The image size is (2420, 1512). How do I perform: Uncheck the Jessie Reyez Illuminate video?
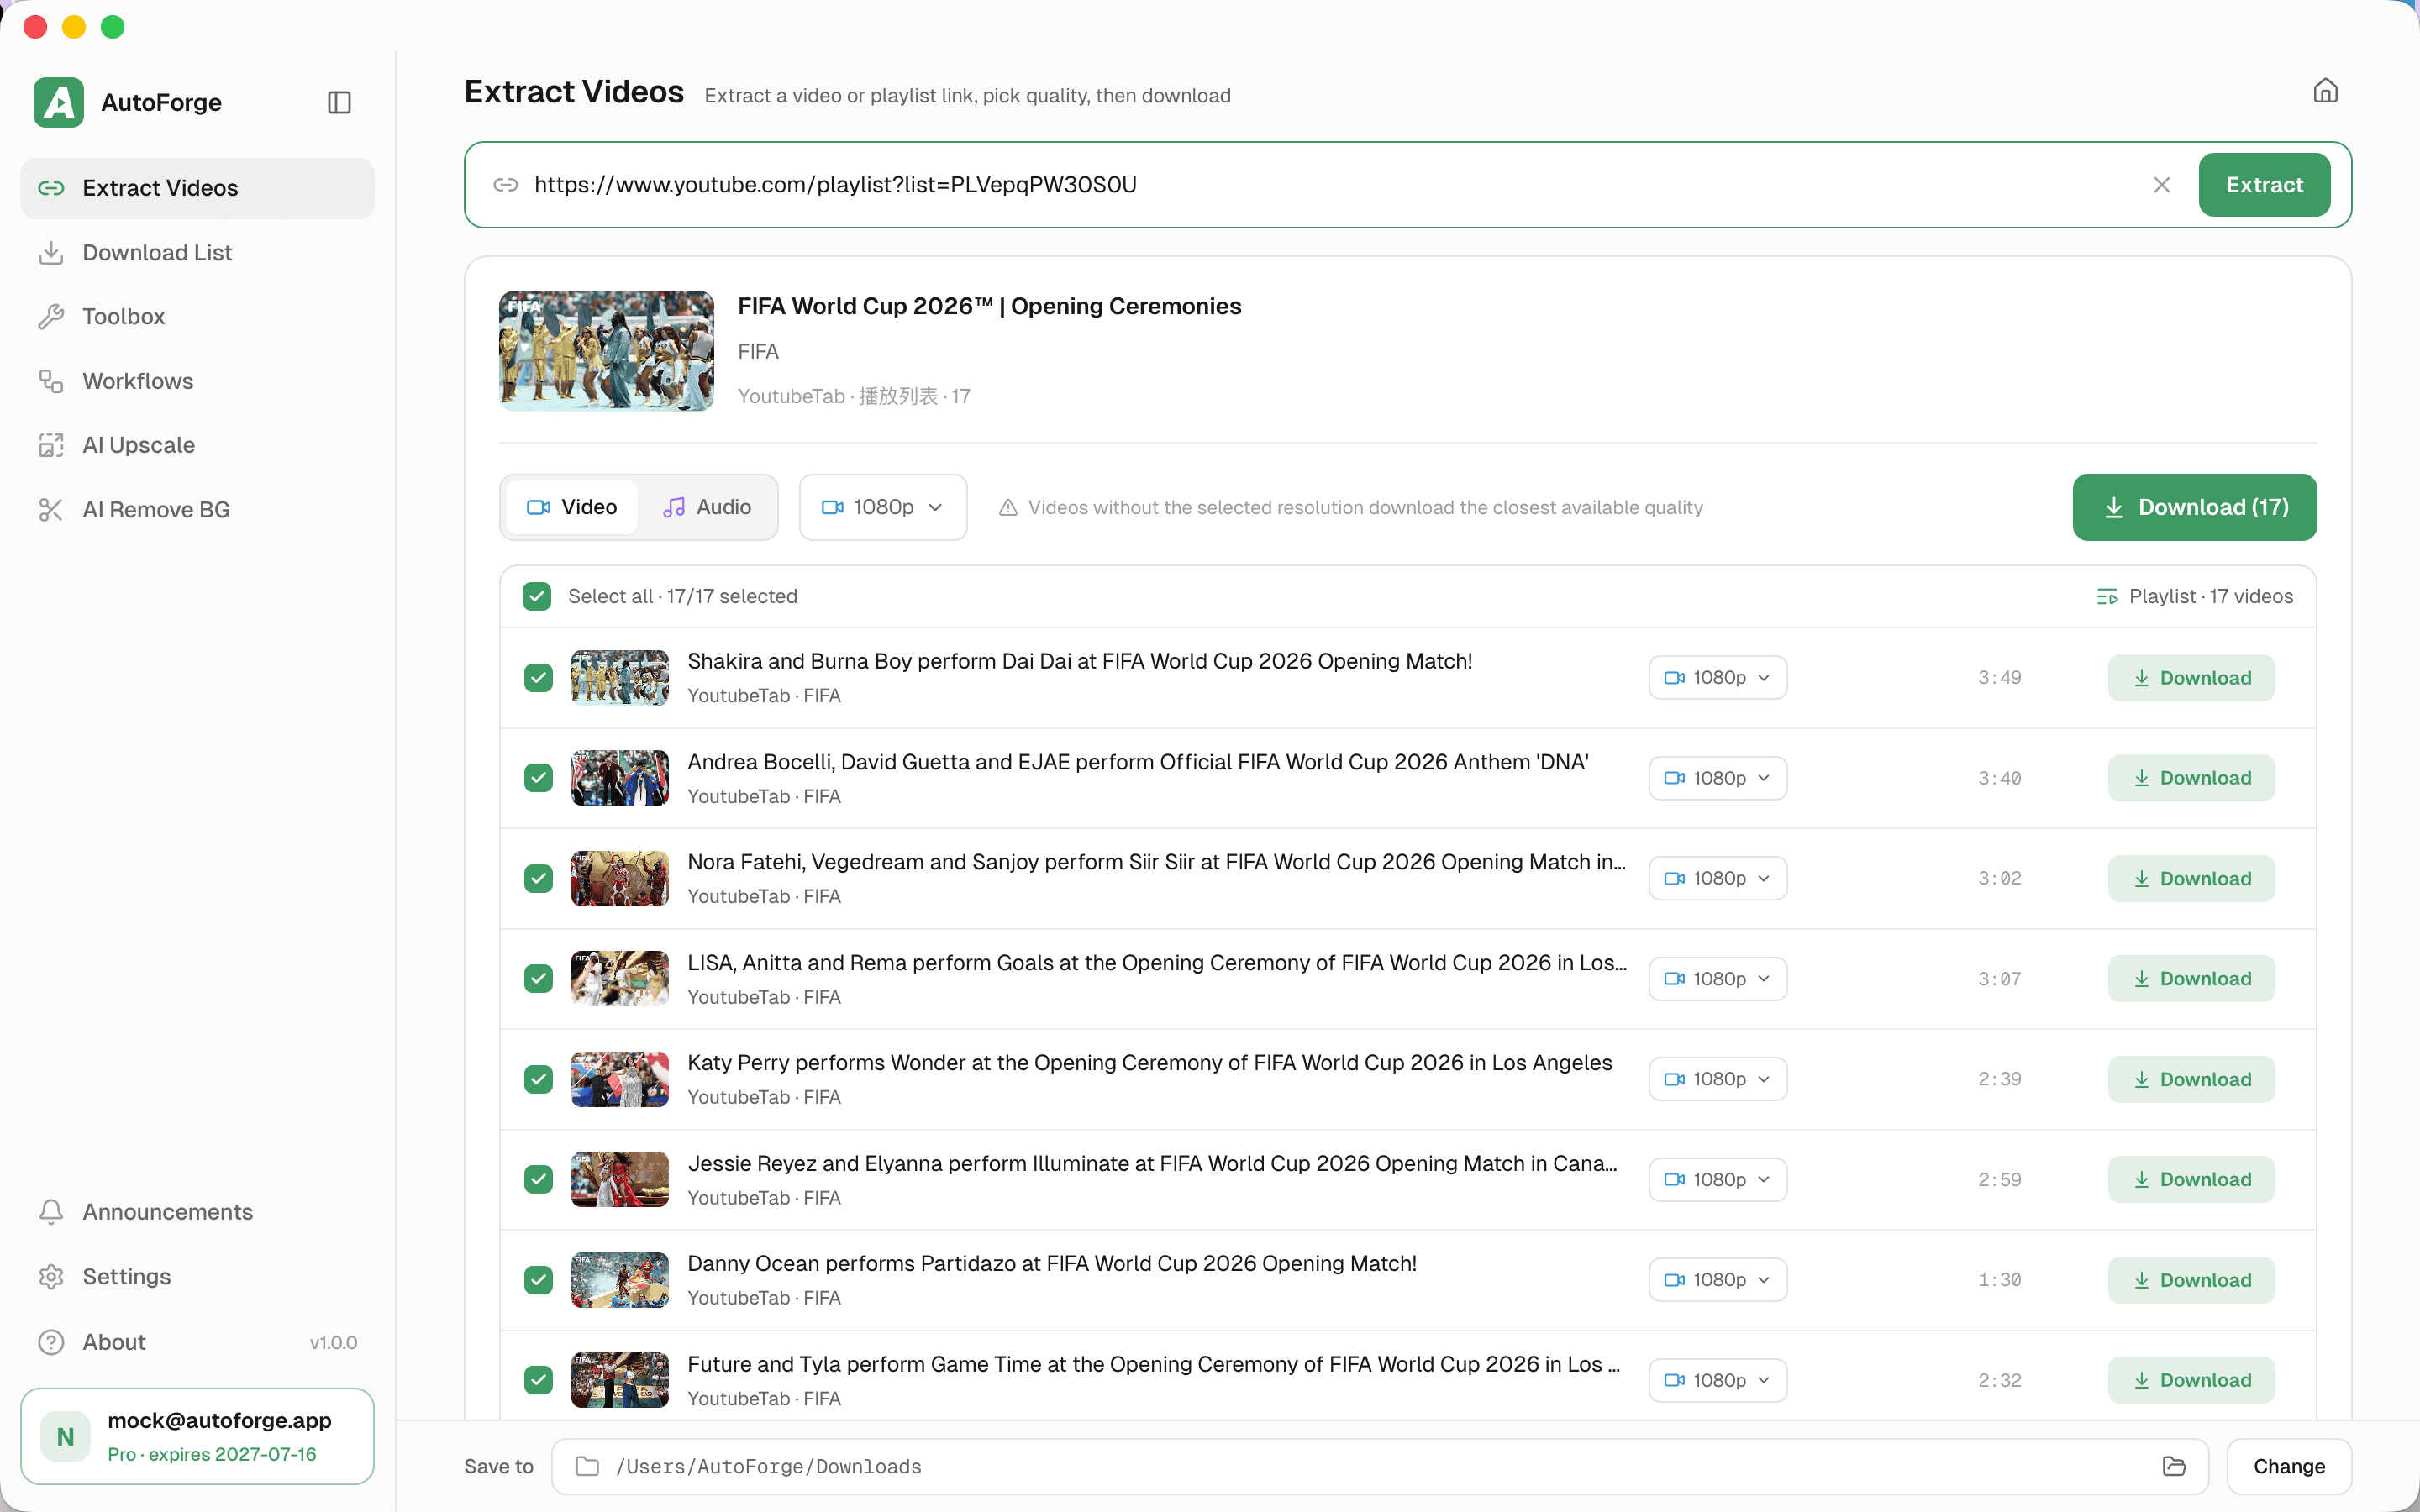click(x=539, y=1180)
